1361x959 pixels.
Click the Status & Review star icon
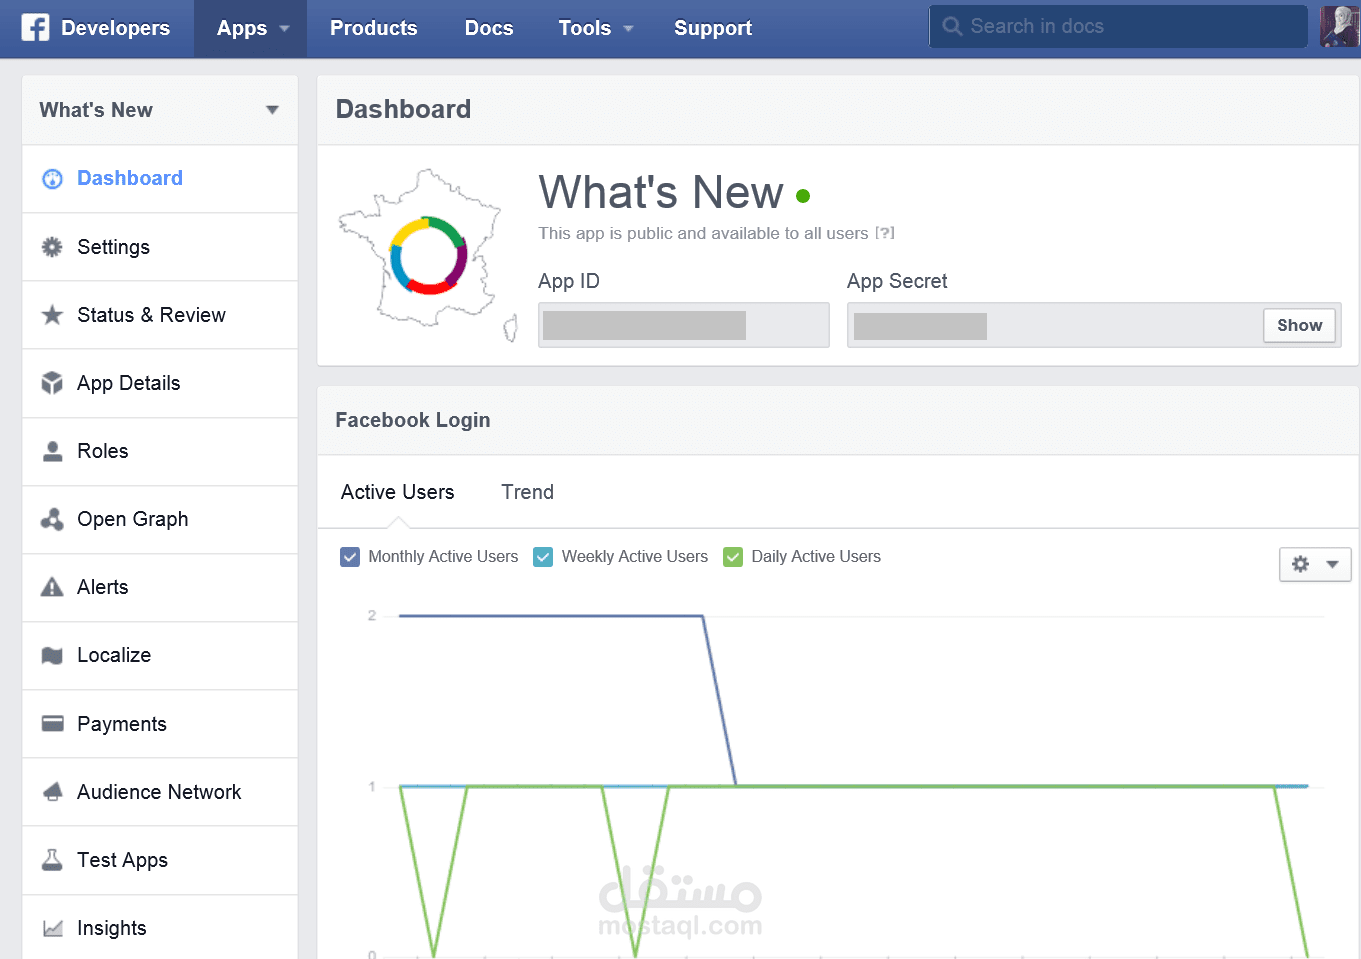[x=52, y=315]
